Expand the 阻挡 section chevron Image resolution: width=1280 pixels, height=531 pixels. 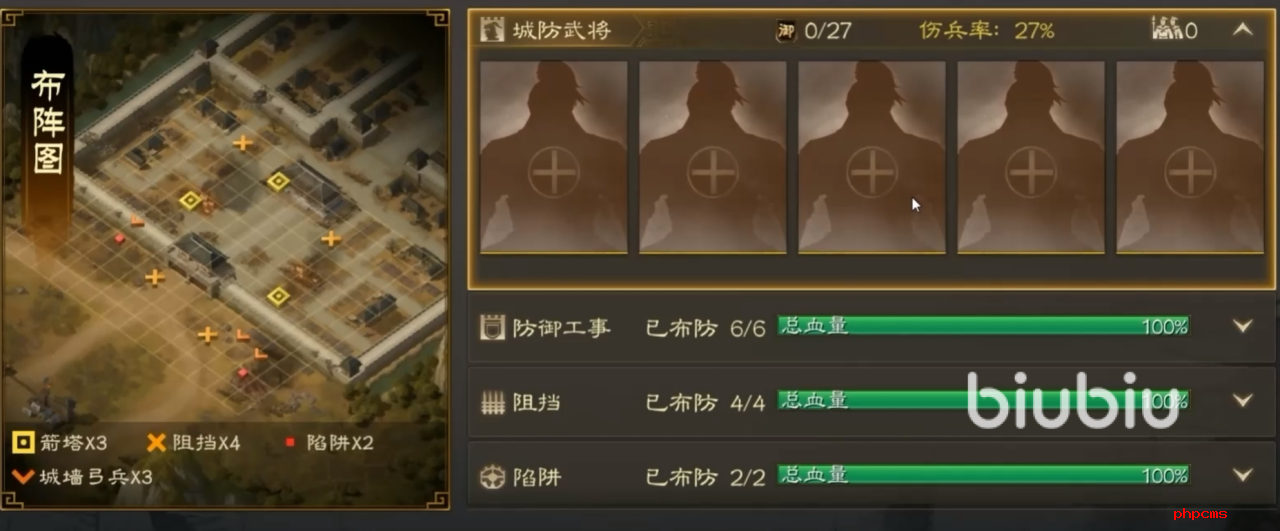1243,400
